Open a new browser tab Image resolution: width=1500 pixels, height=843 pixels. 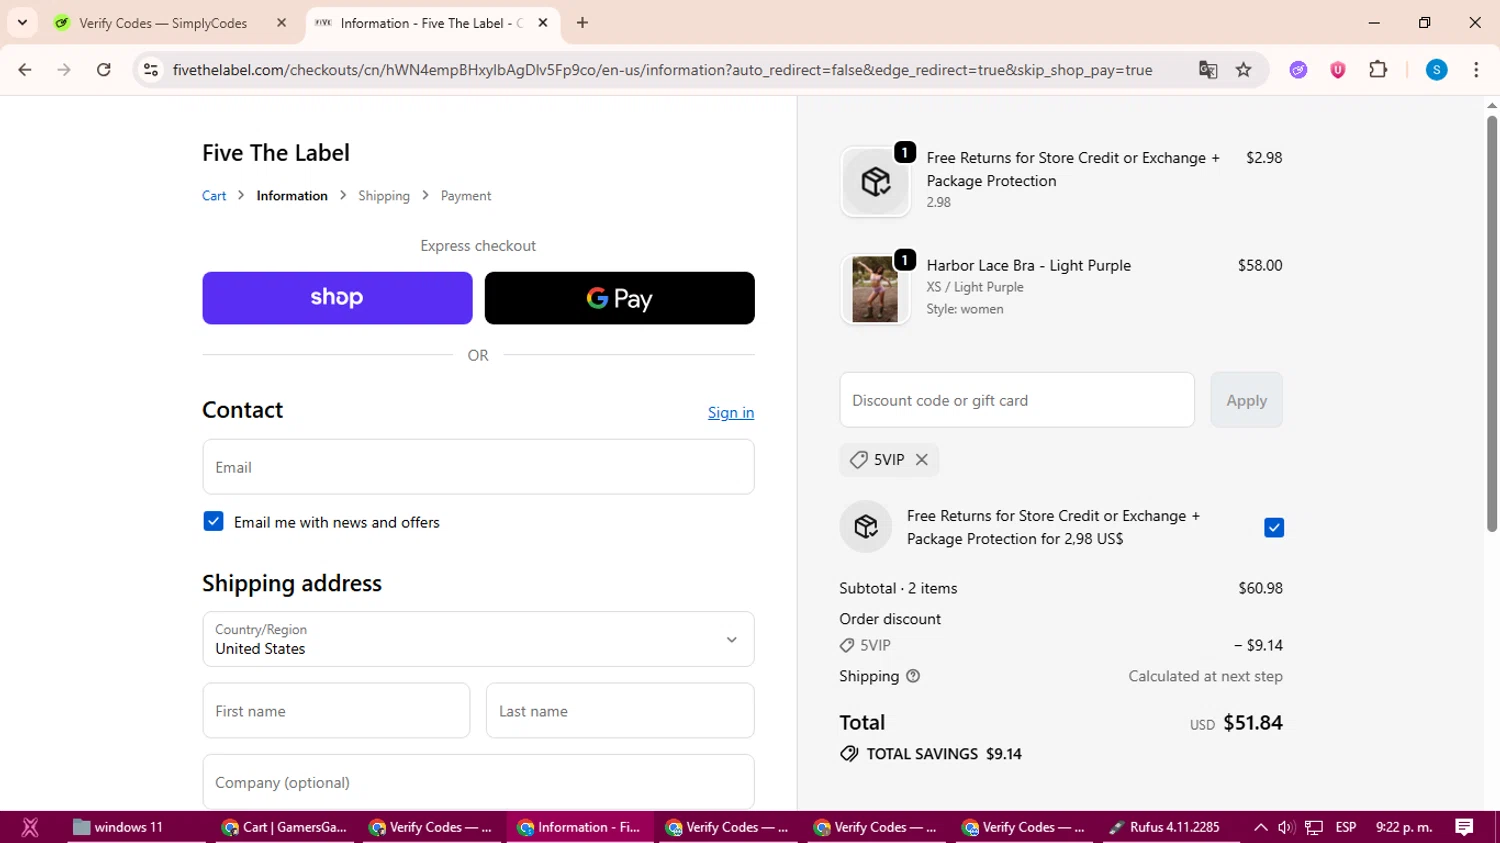pyautogui.click(x=583, y=23)
